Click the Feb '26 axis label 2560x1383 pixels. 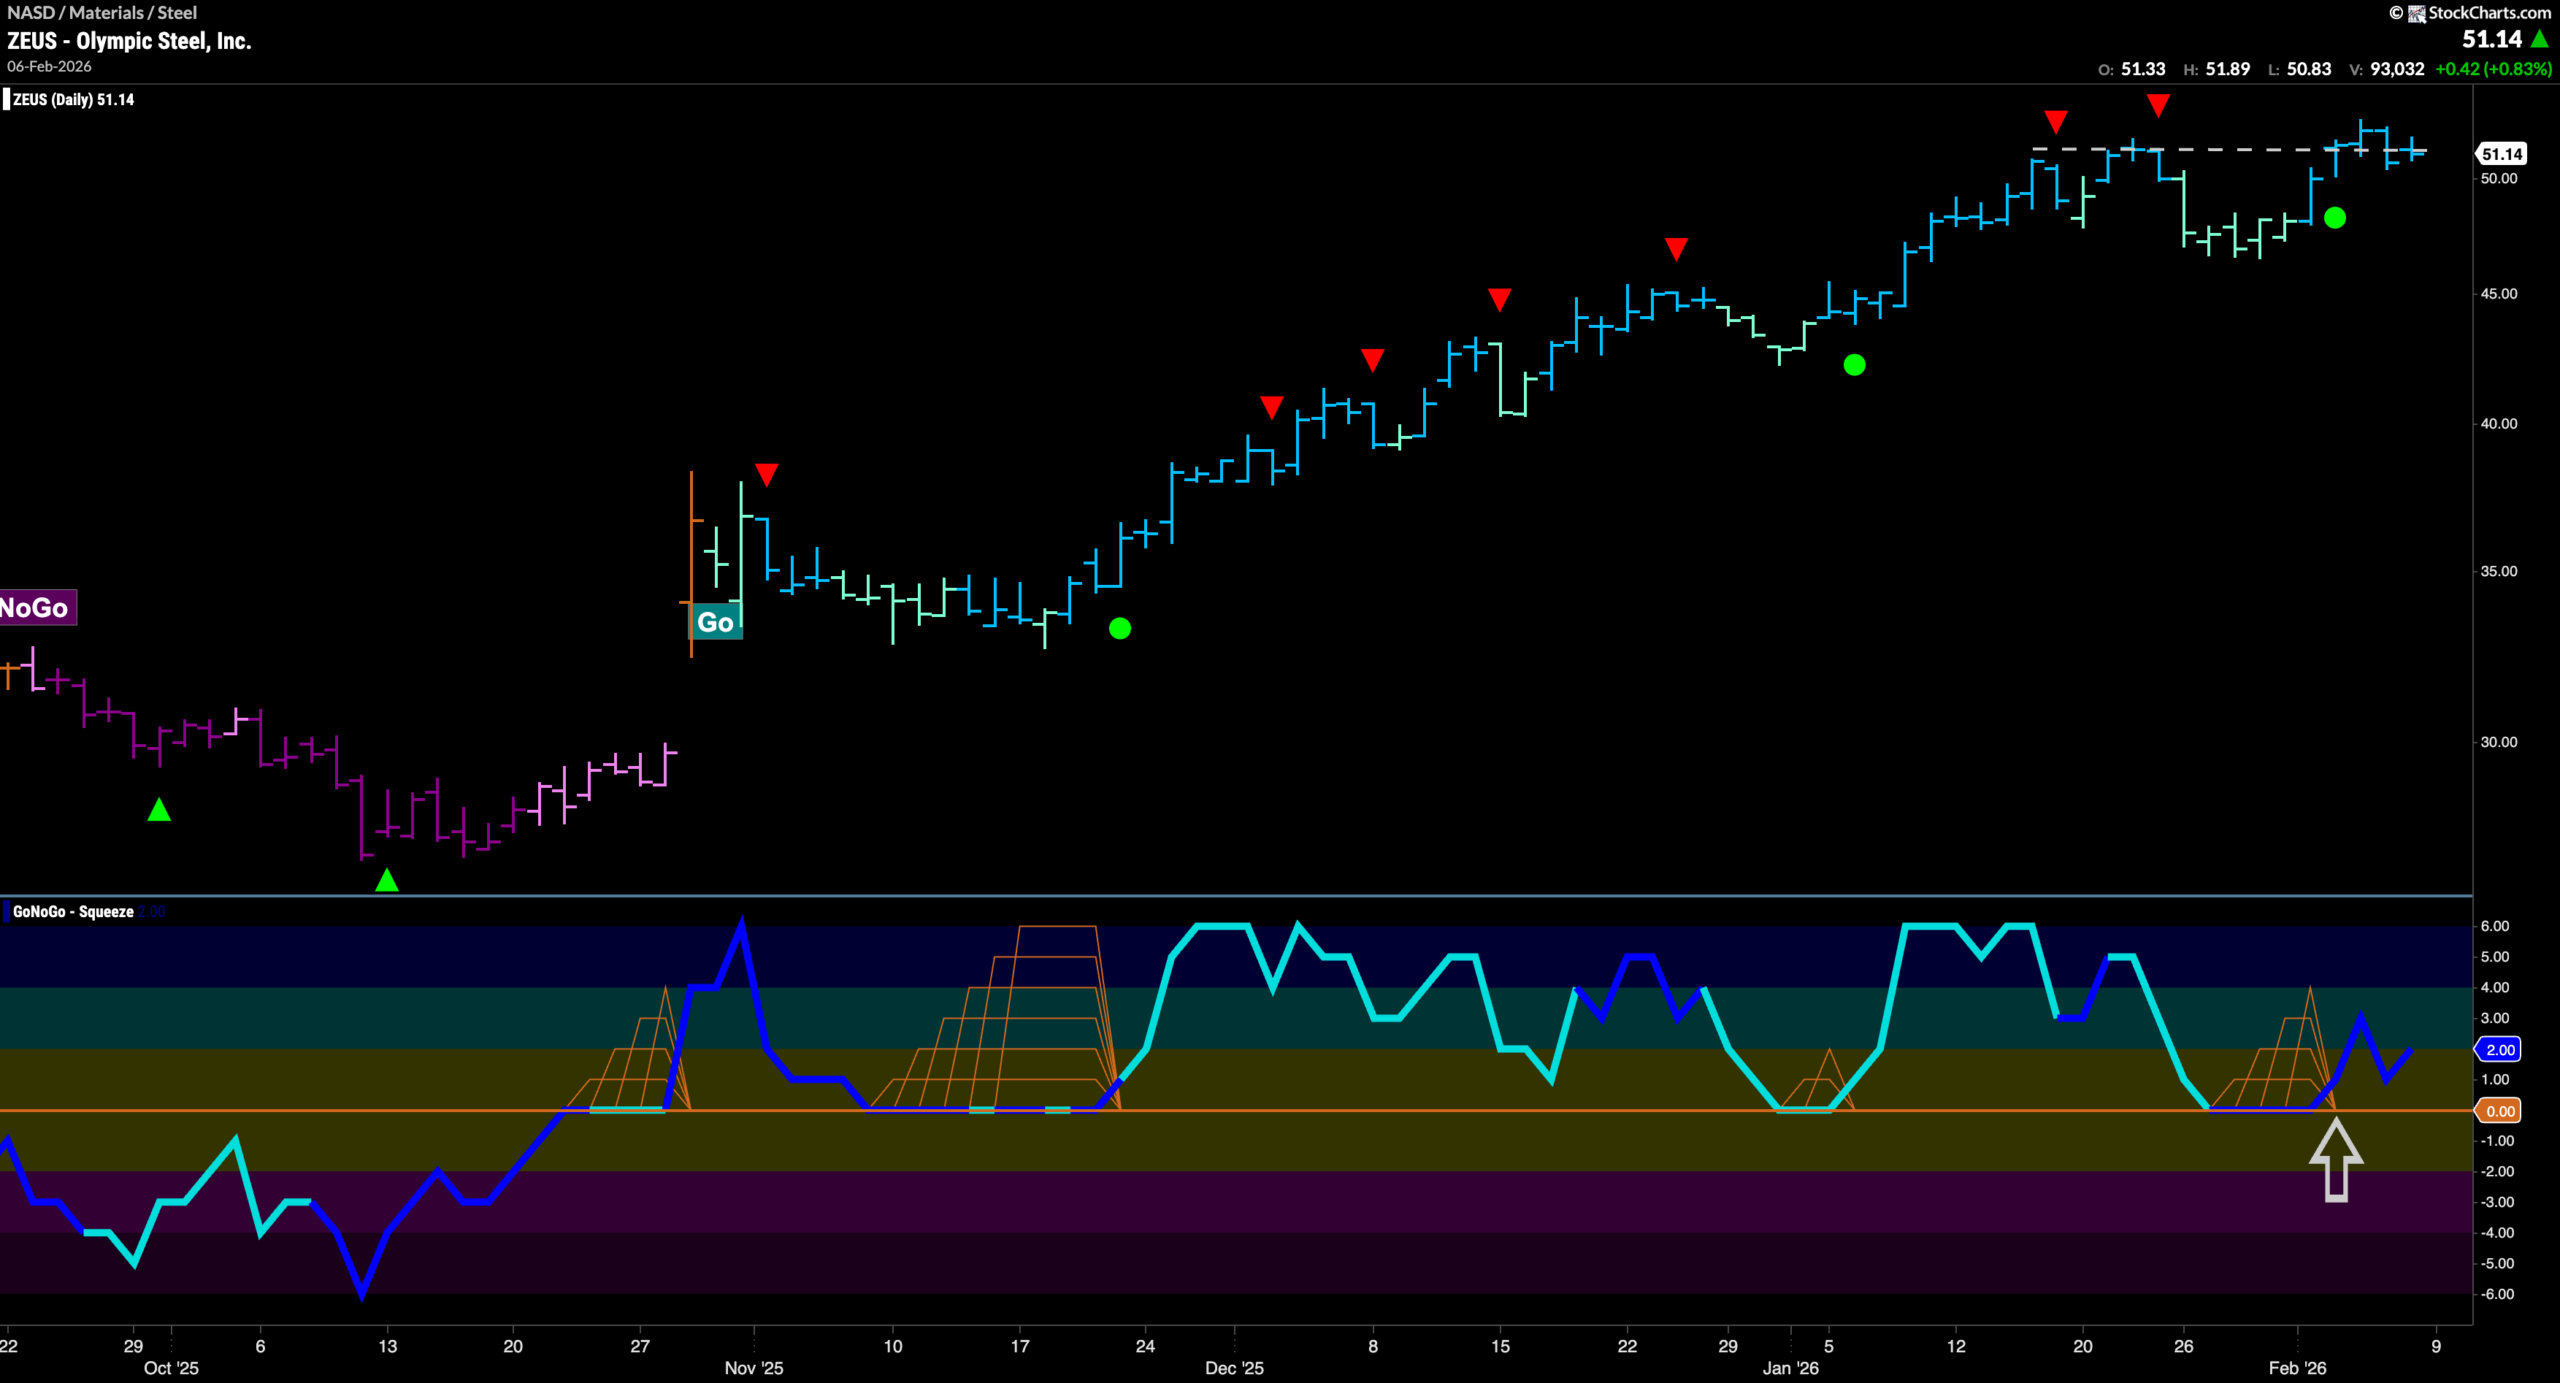[2297, 1368]
